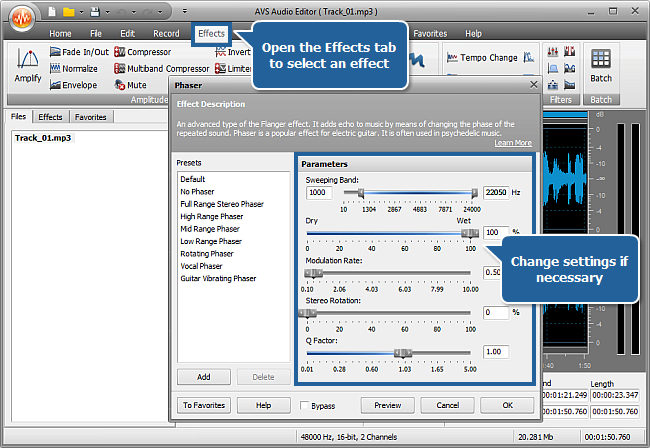Select Track_01.mp3 in the Files list
Image resolution: width=650 pixels, height=448 pixels.
click(x=43, y=138)
